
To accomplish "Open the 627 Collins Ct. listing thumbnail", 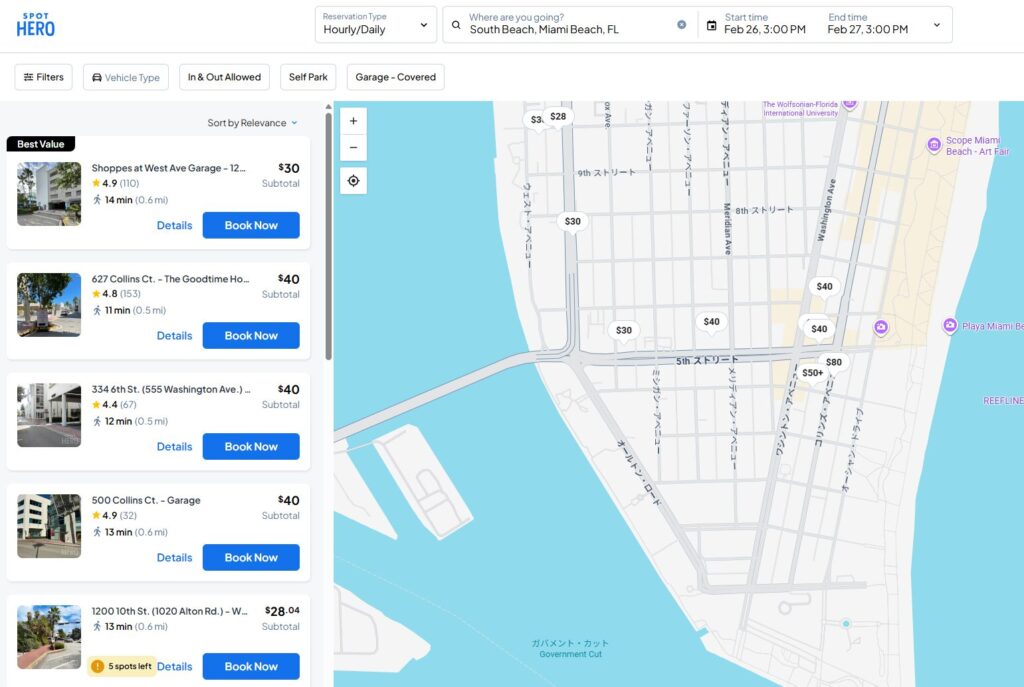I will coord(49,304).
